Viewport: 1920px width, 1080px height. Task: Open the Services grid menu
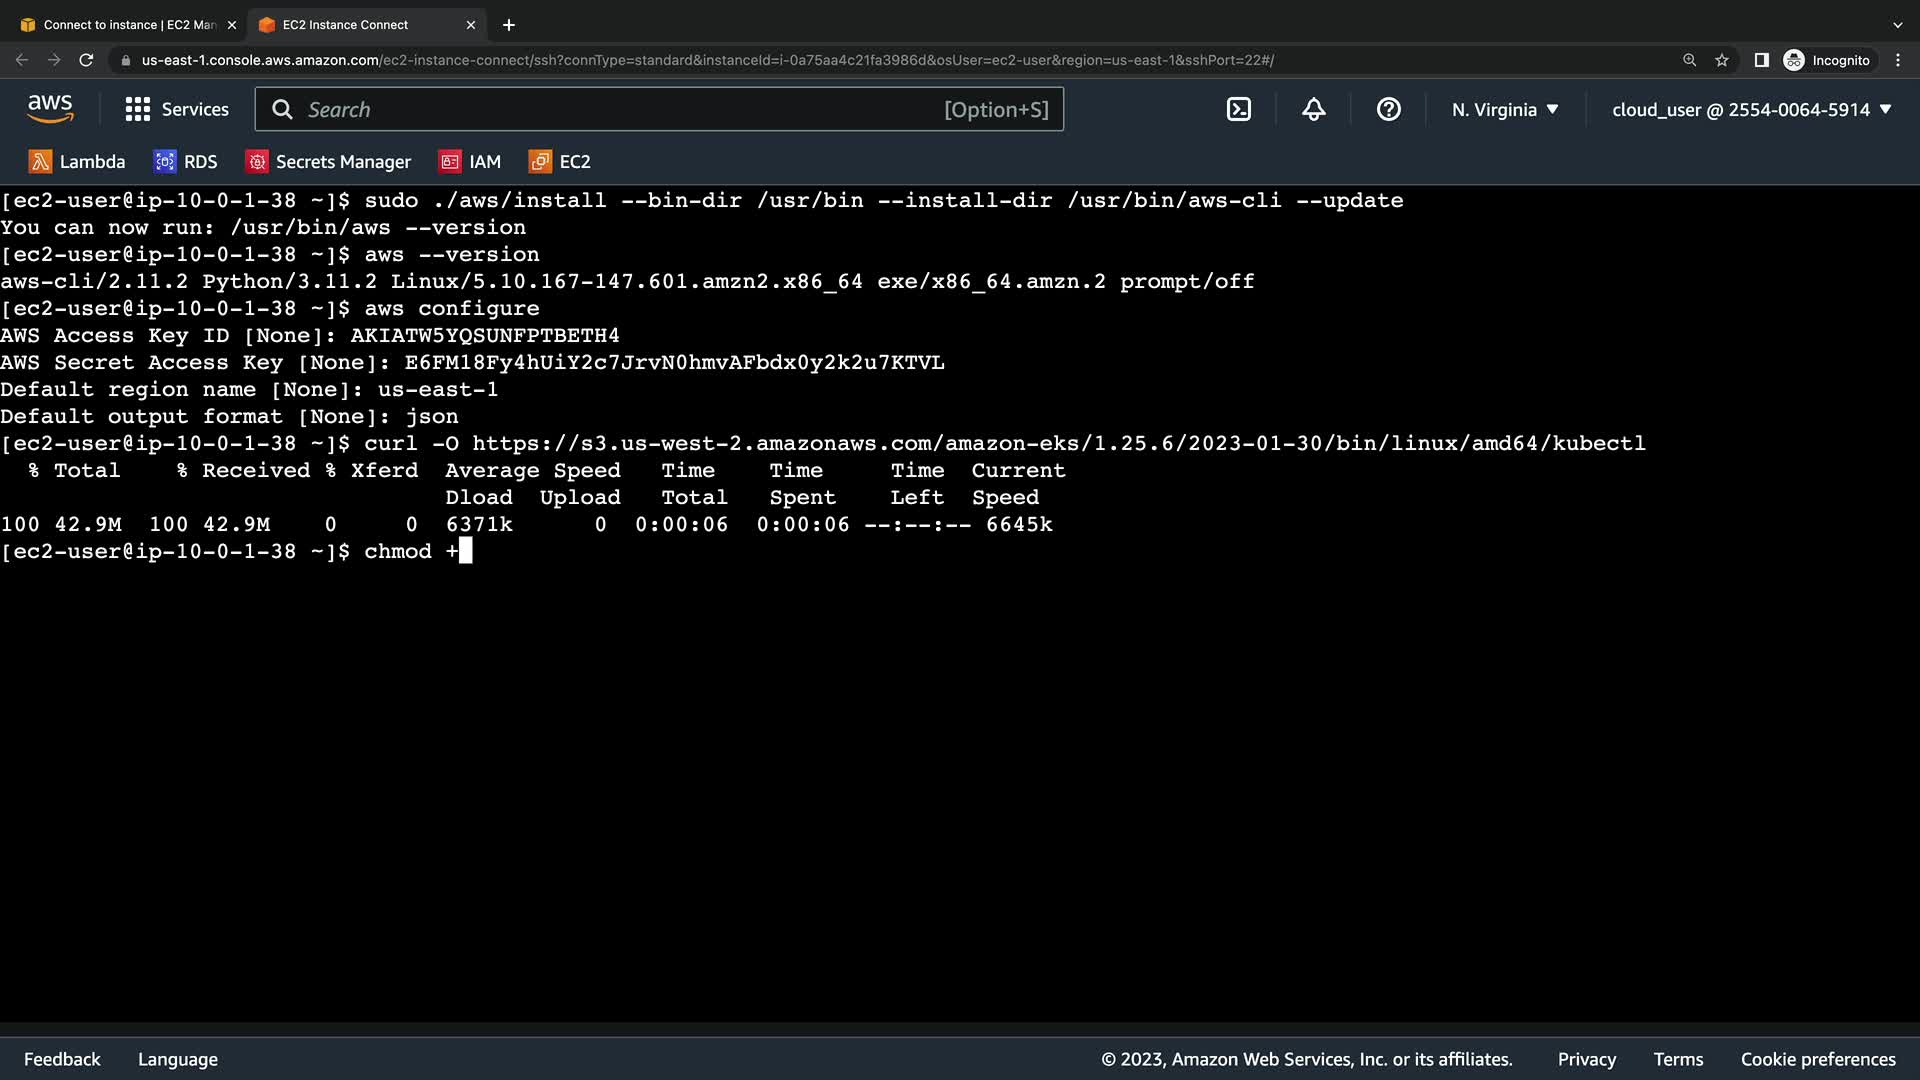pyautogui.click(x=177, y=110)
